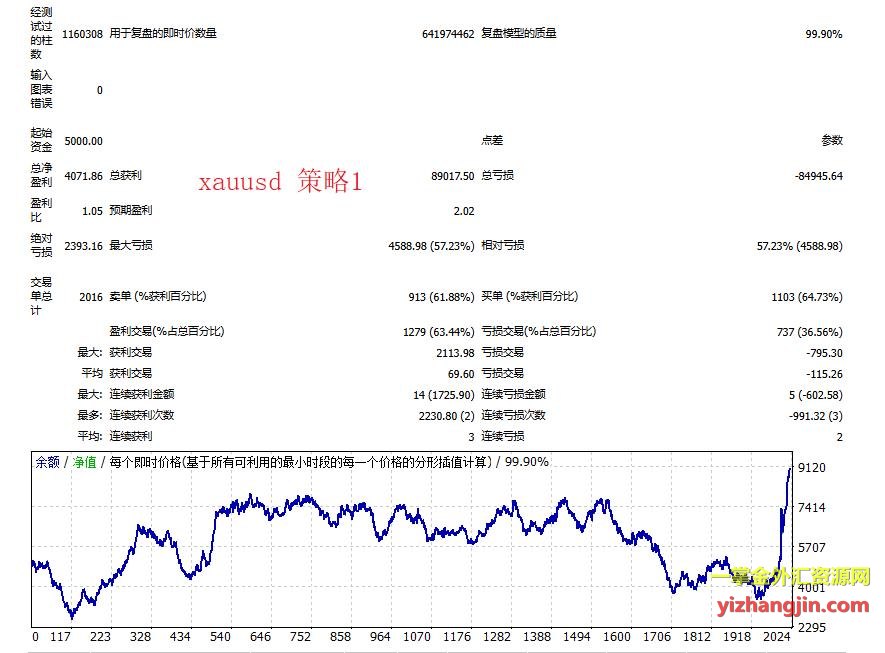
Task: Click the green 净值 legend label
Action: (x=84, y=462)
